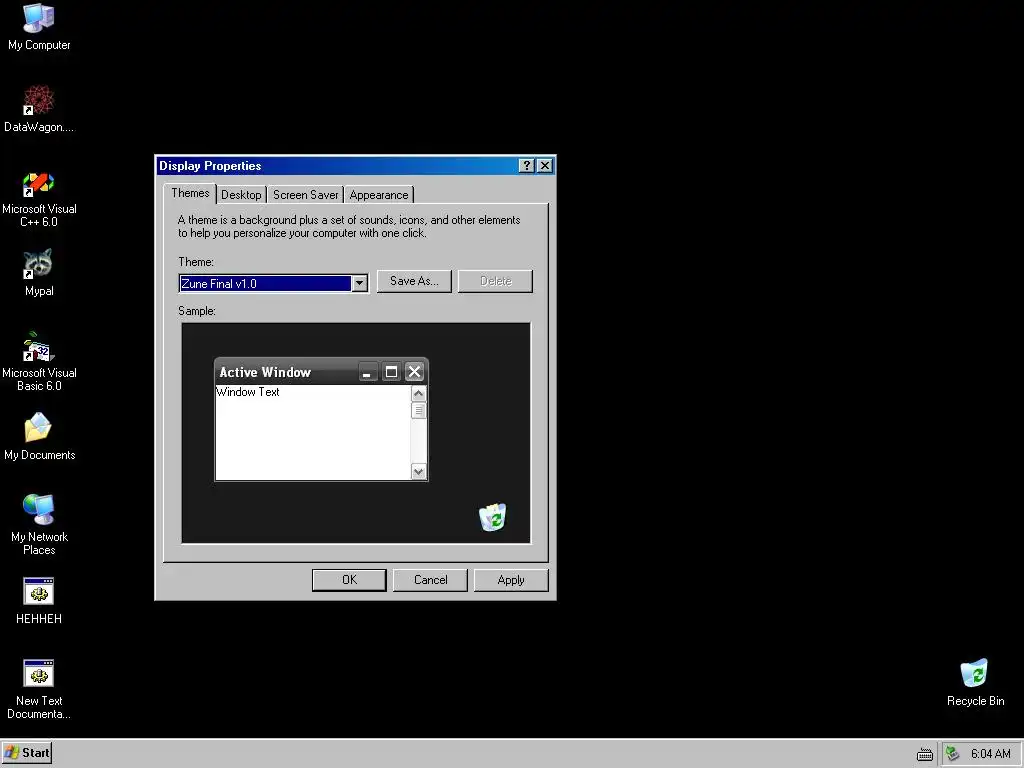Click the system tray network icon
The image size is (1024, 768).
tap(953, 754)
